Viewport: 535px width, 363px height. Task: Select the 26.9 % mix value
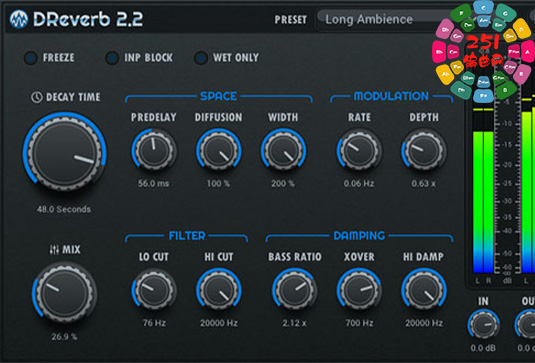(x=64, y=337)
